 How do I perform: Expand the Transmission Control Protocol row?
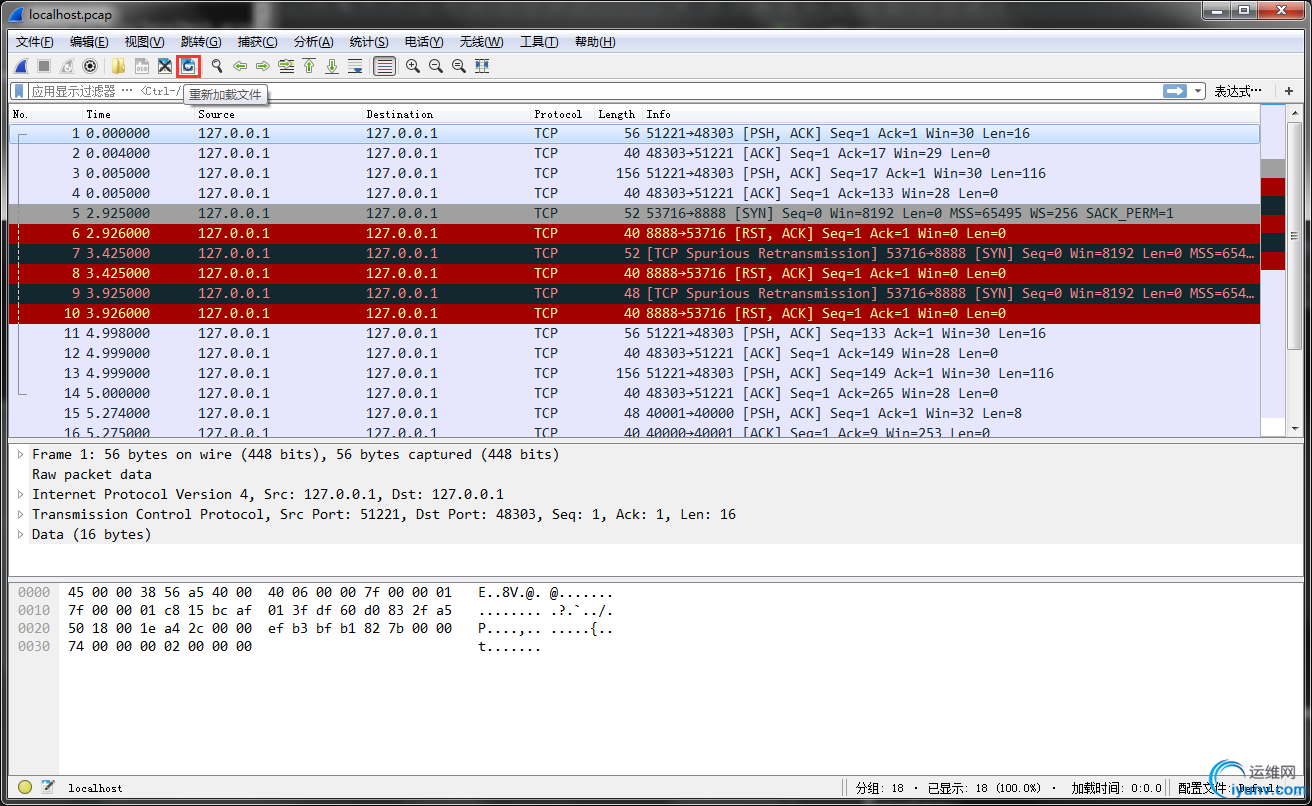tap(20, 514)
